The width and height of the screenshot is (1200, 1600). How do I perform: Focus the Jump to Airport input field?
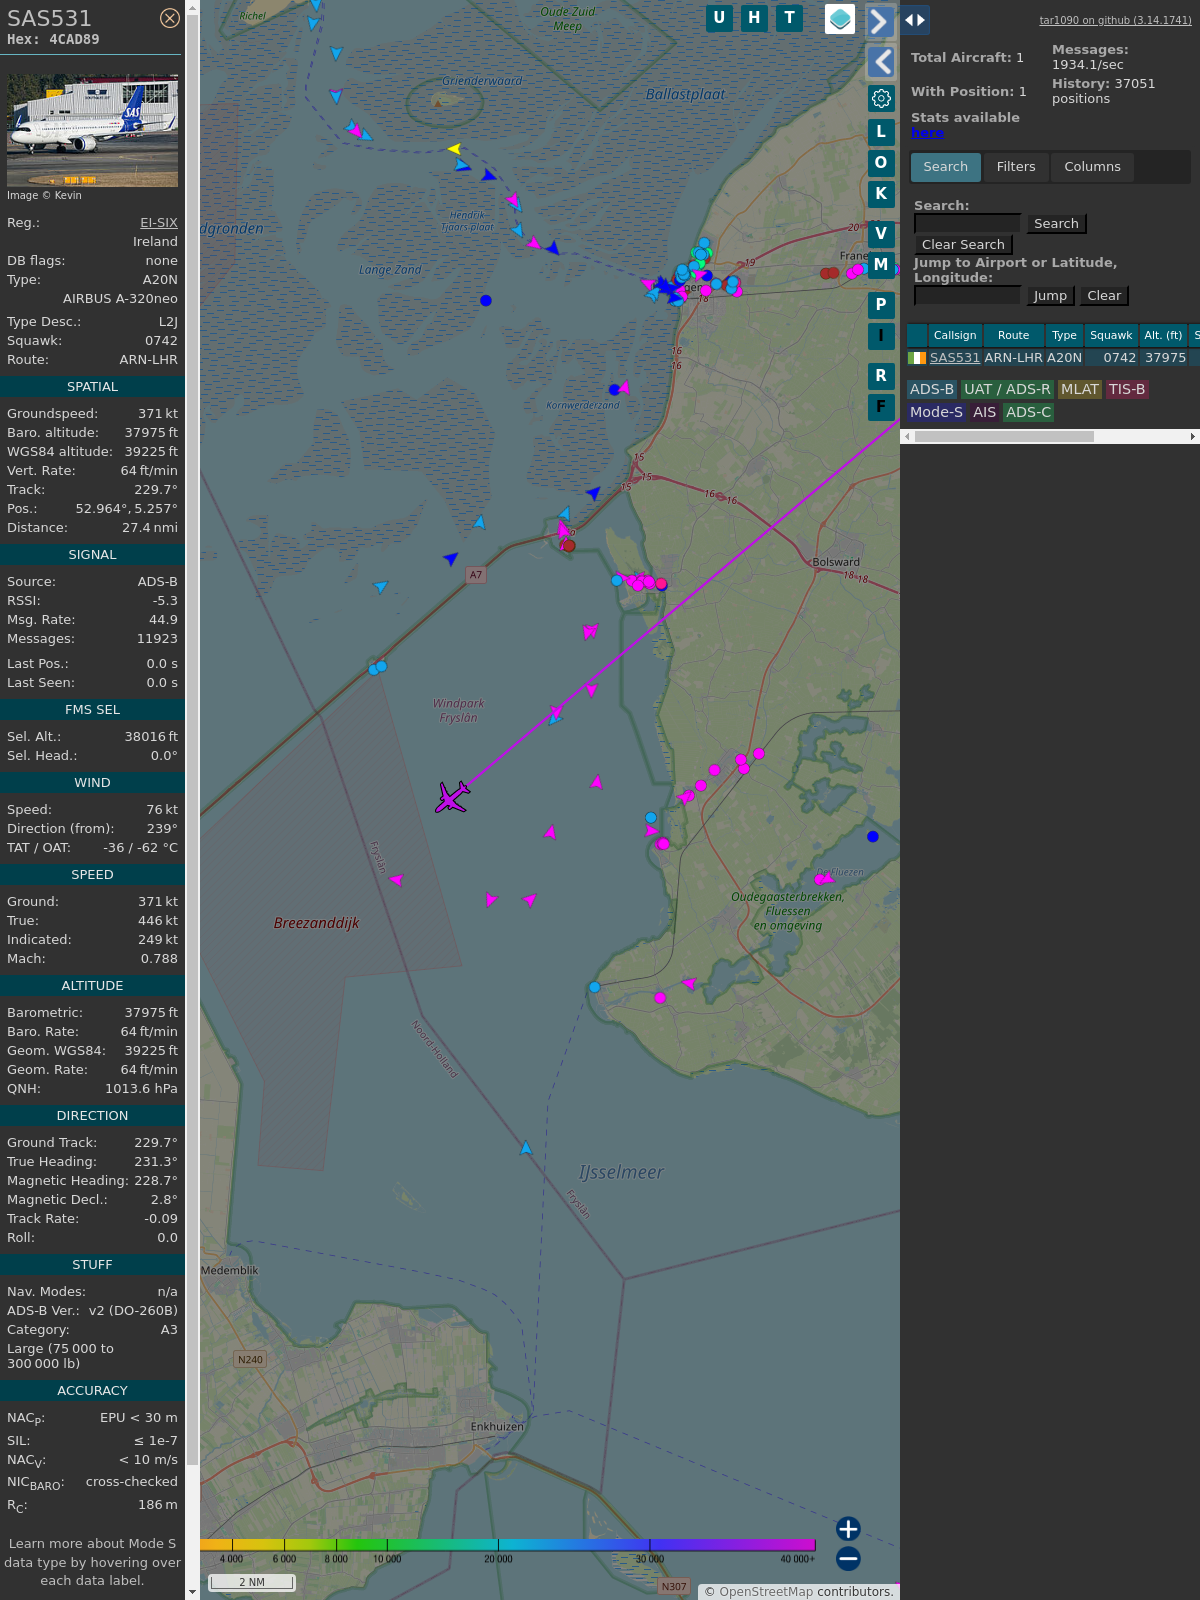click(x=967, y=296)
